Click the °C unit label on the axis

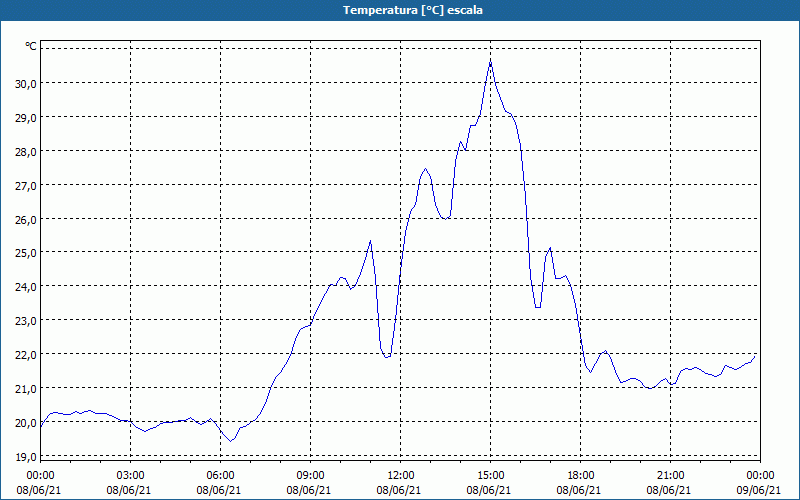pyautogui.click(x=31, y=46)
